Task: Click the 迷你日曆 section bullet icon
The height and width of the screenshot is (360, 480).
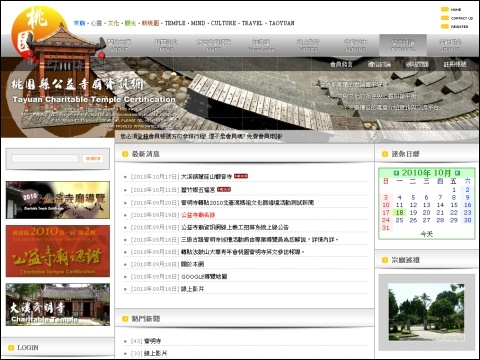Action: pyautogui.click(x=385, y=154)
